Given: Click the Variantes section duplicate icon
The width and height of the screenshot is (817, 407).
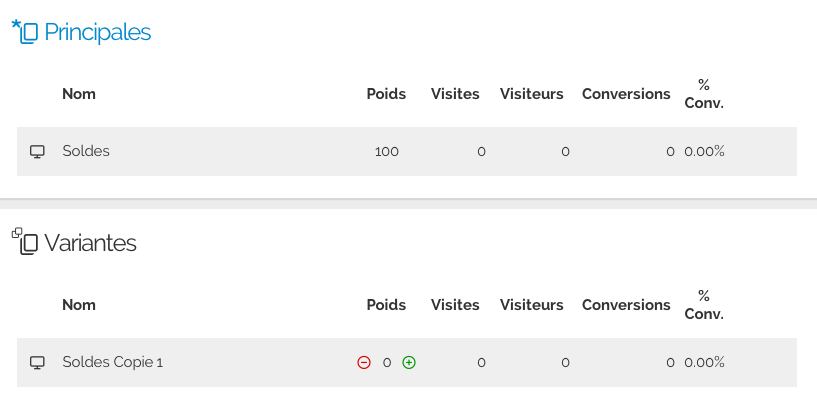Looking at the screenshot, I should tap(25, 241).
